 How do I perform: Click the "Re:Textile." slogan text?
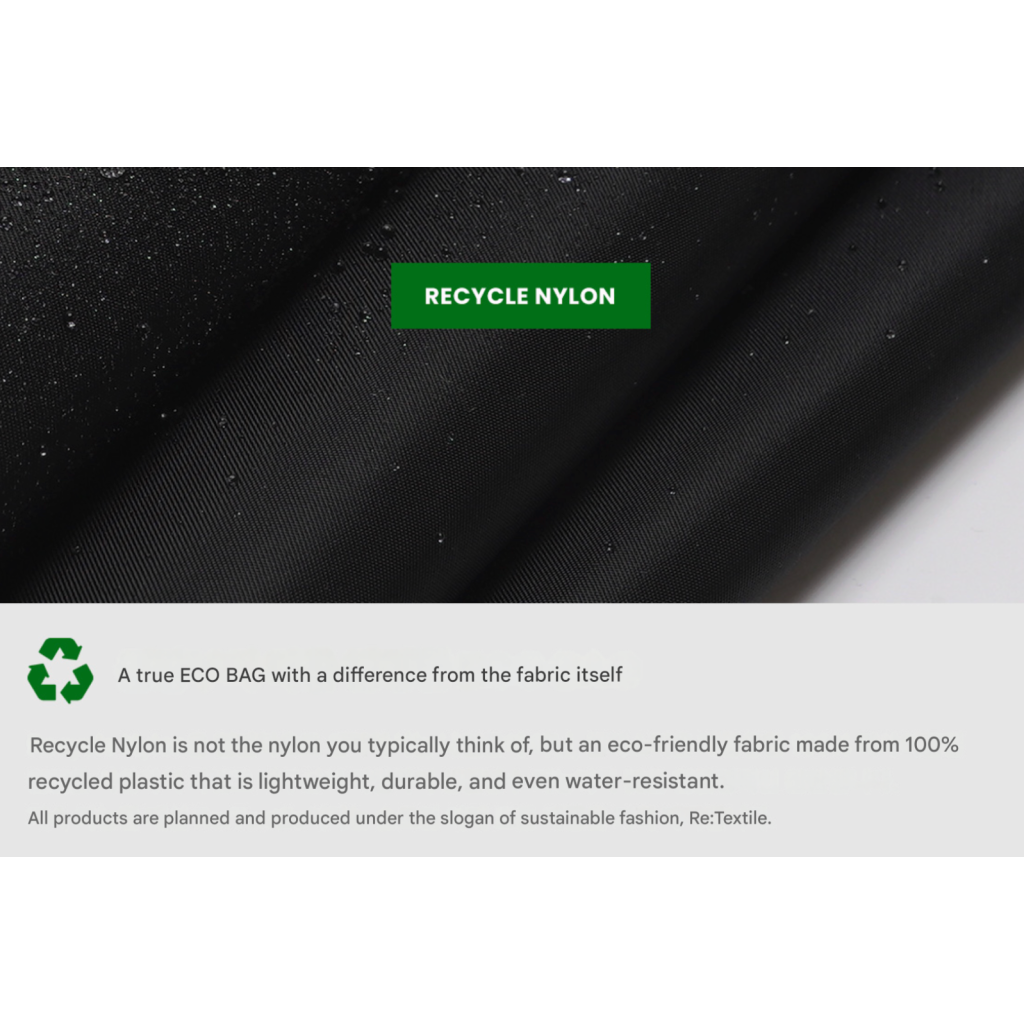730,818
